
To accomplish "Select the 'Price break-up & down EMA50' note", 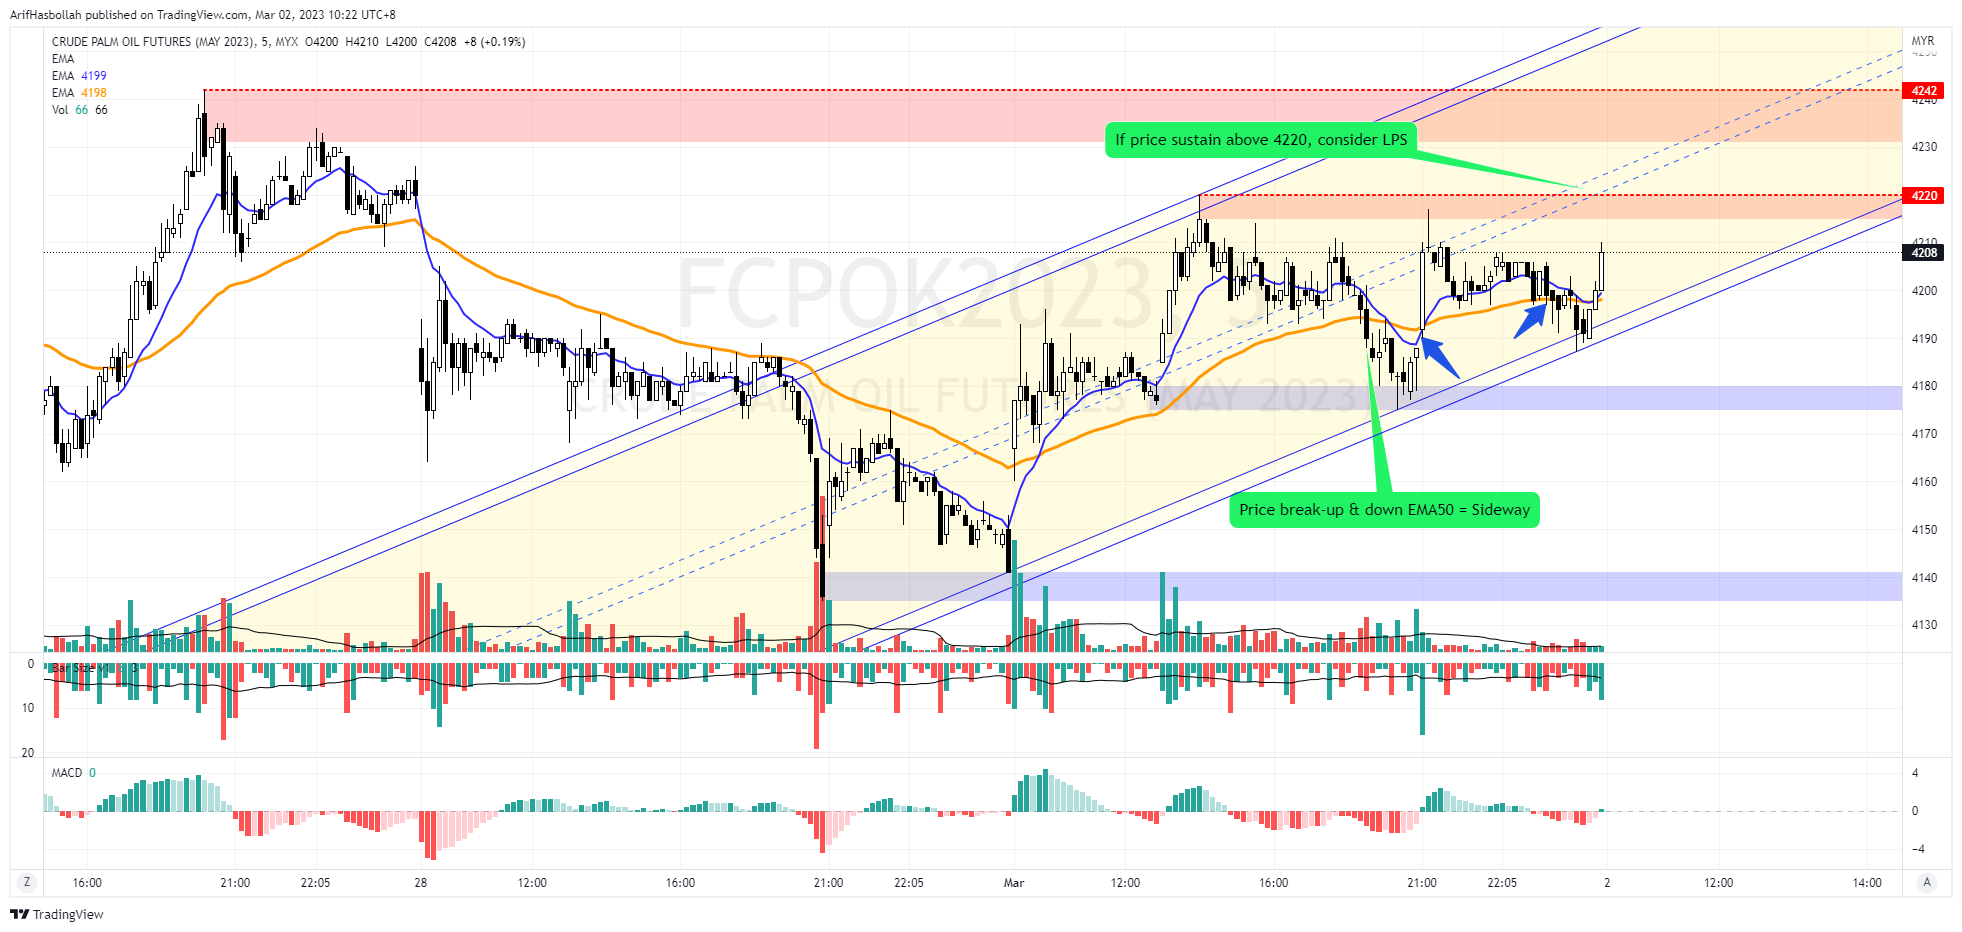I will (x=1384, y=510).
